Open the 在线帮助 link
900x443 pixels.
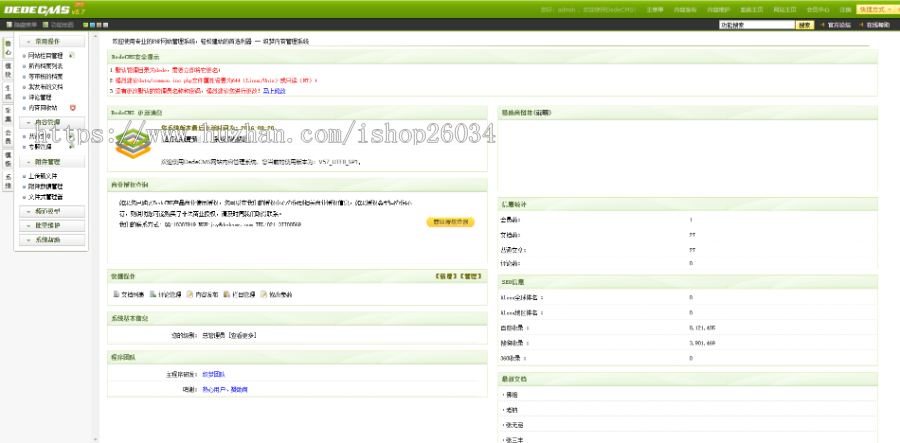click(x=879, y=25)
